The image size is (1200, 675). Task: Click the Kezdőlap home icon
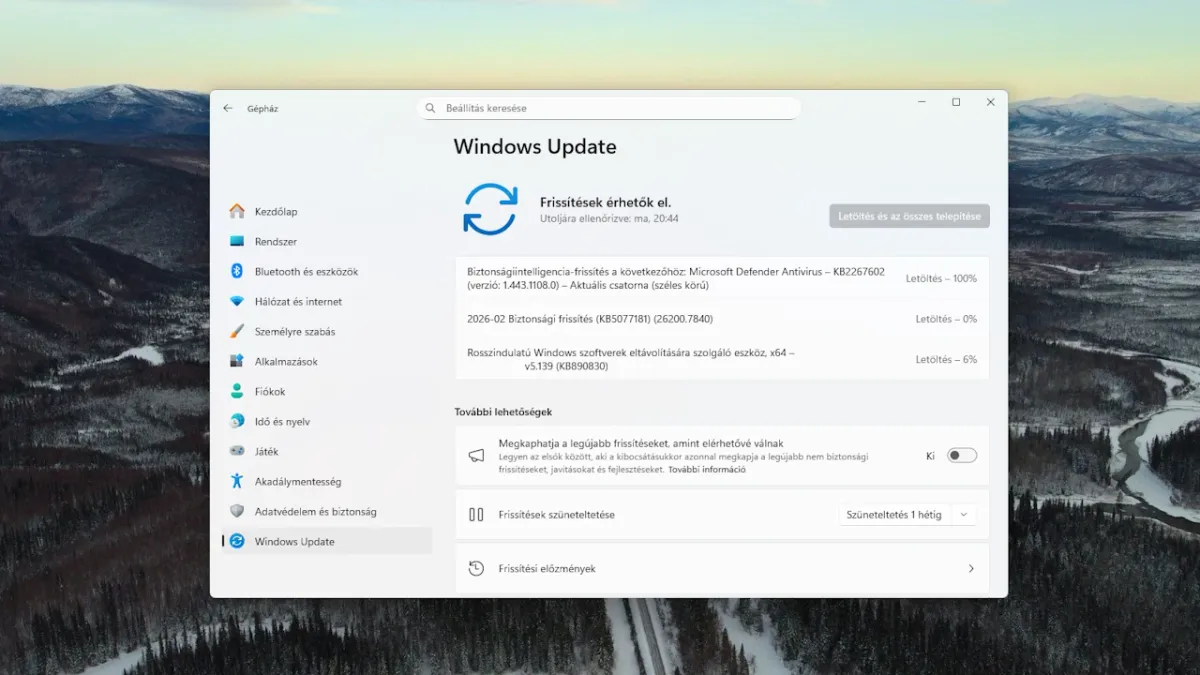(237, 211)
